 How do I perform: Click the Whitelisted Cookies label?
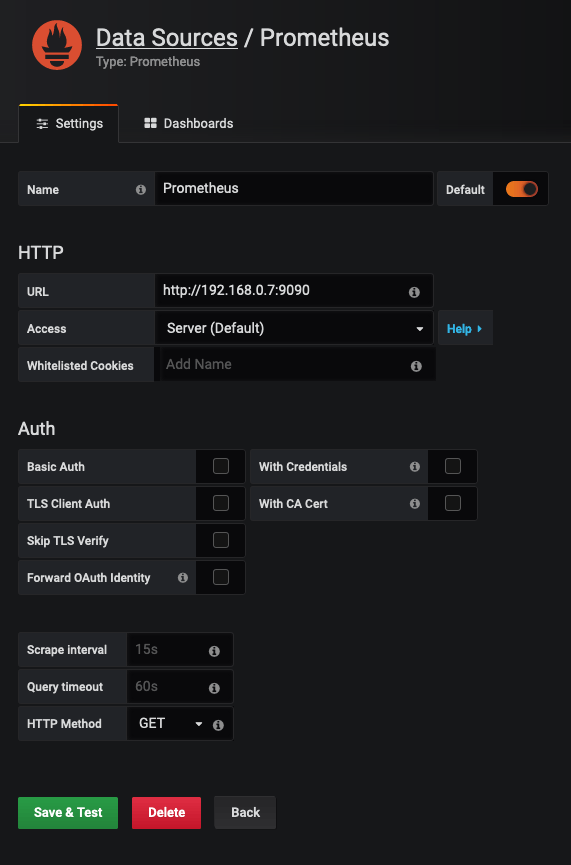[80, 366]
